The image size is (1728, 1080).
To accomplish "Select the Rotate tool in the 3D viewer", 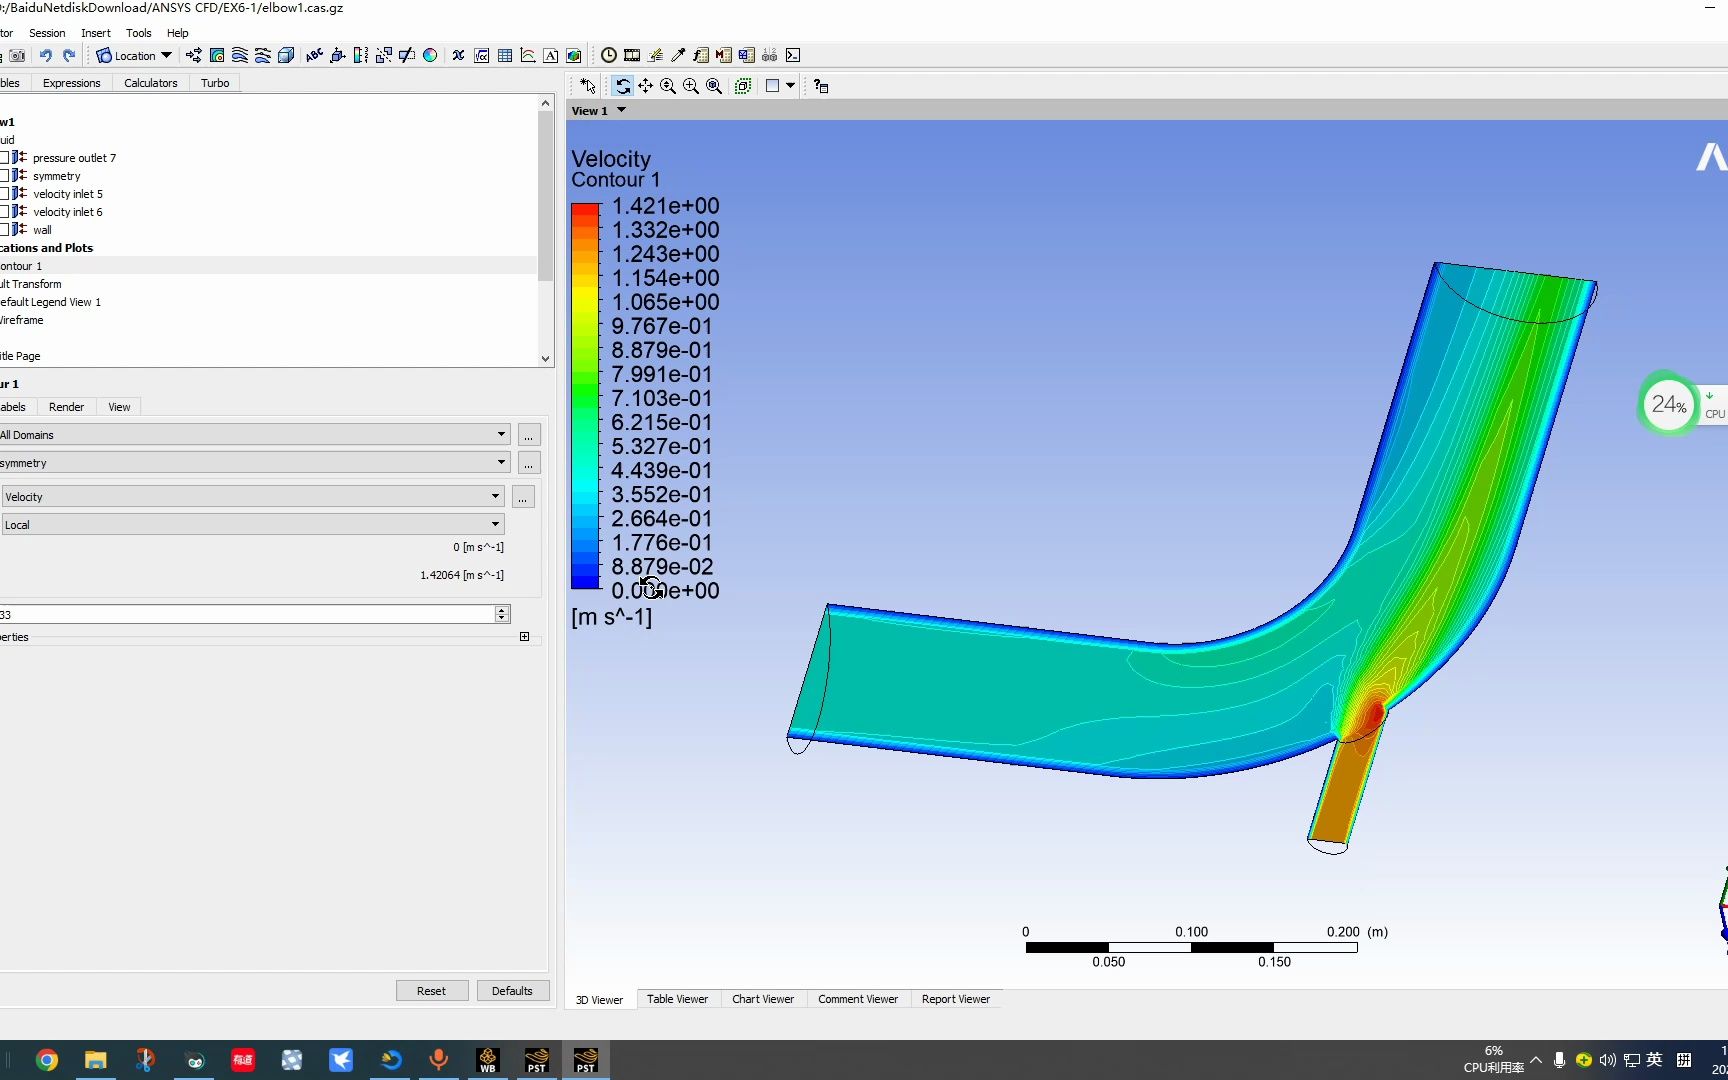I will [623, 86].
